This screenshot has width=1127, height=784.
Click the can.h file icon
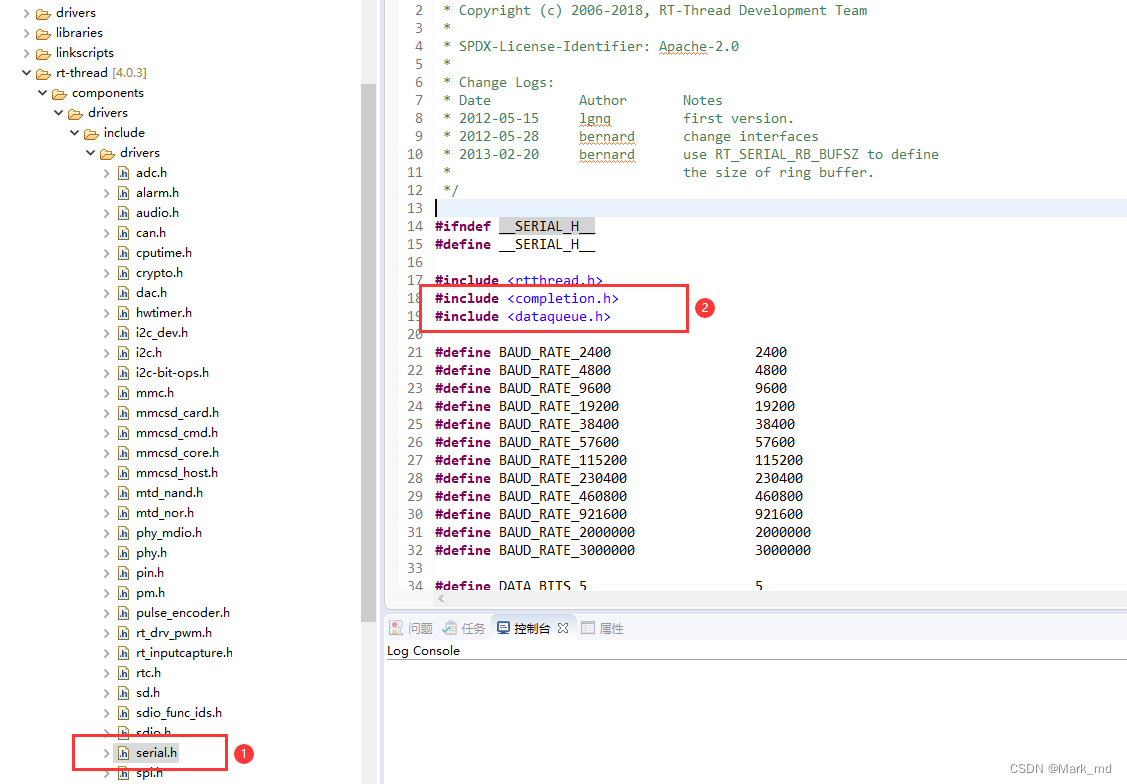(x=124, y=233)
